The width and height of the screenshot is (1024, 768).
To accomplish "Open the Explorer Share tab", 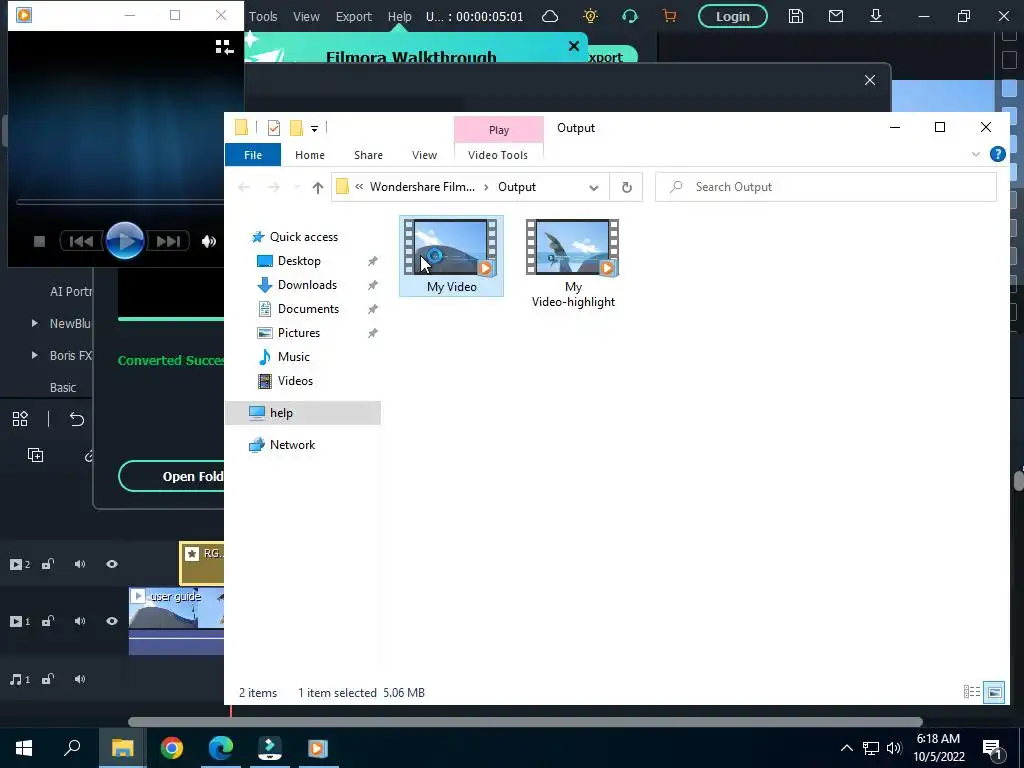I will 368,155.
